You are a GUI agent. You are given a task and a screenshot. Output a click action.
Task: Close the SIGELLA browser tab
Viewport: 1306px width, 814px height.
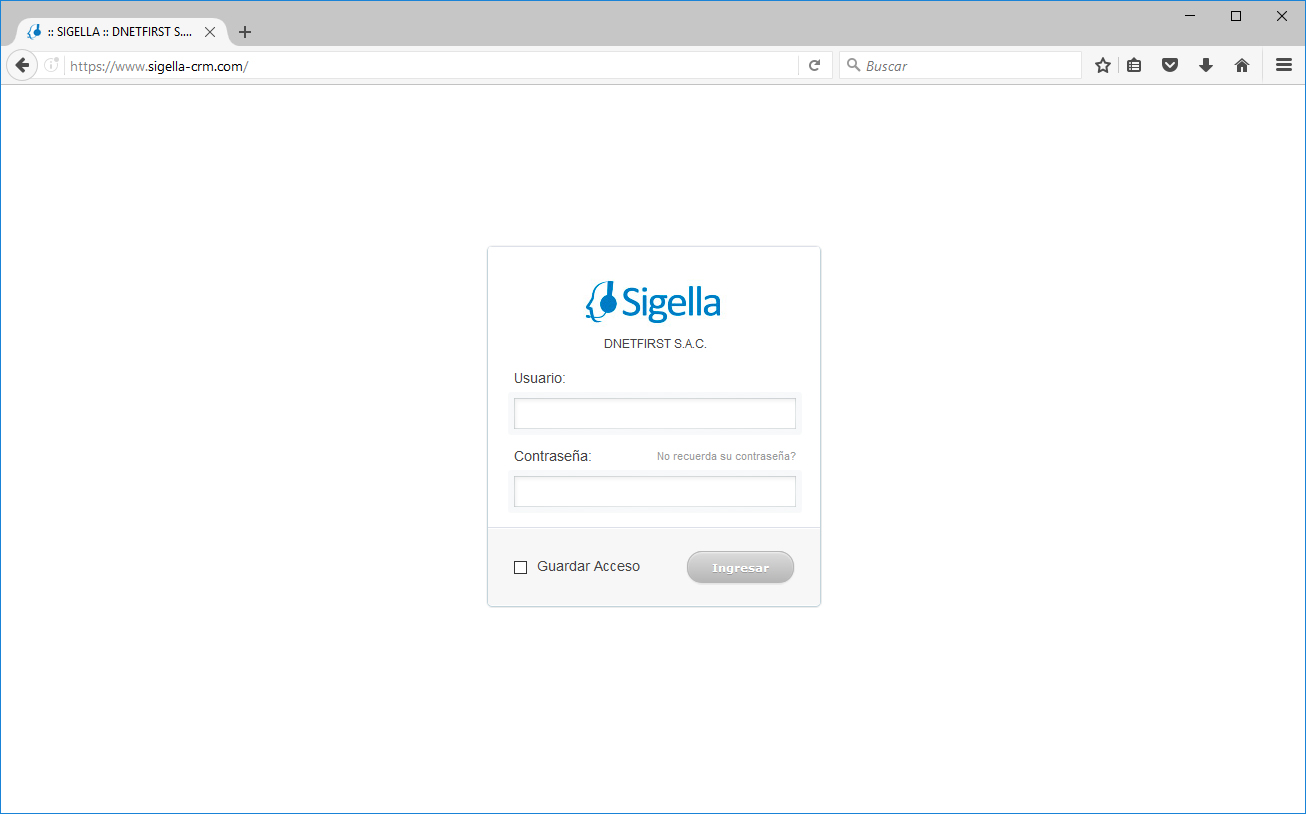pos(210,32)
